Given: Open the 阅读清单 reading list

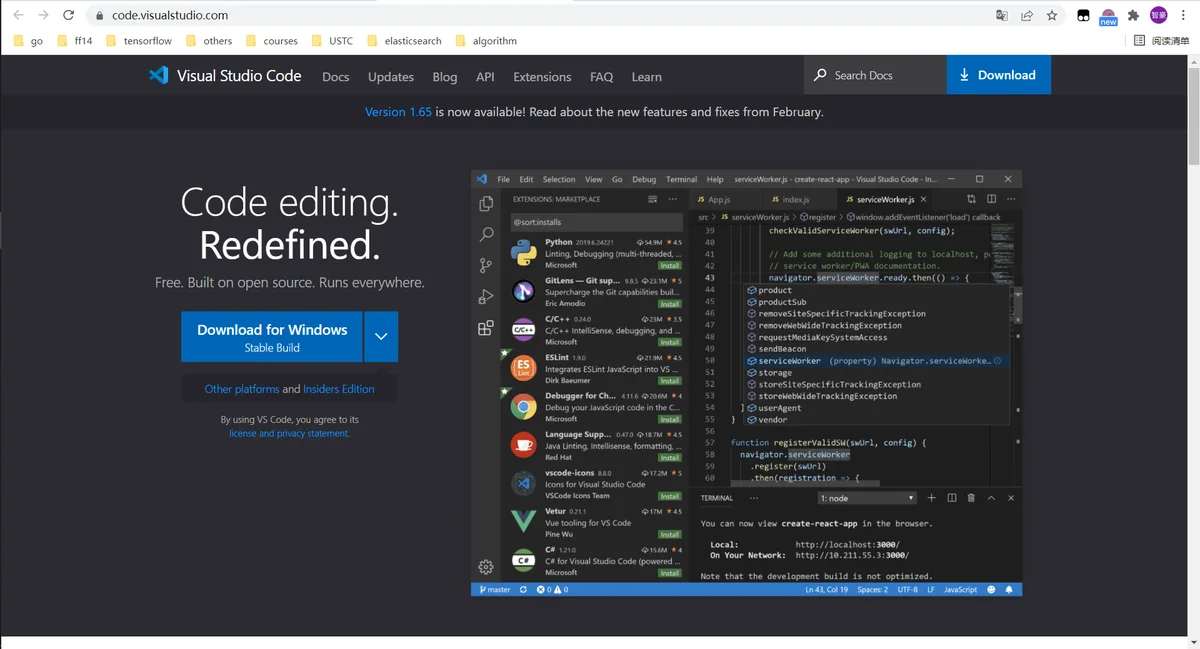Looking at the screenshot, I should pos(1162,41).
